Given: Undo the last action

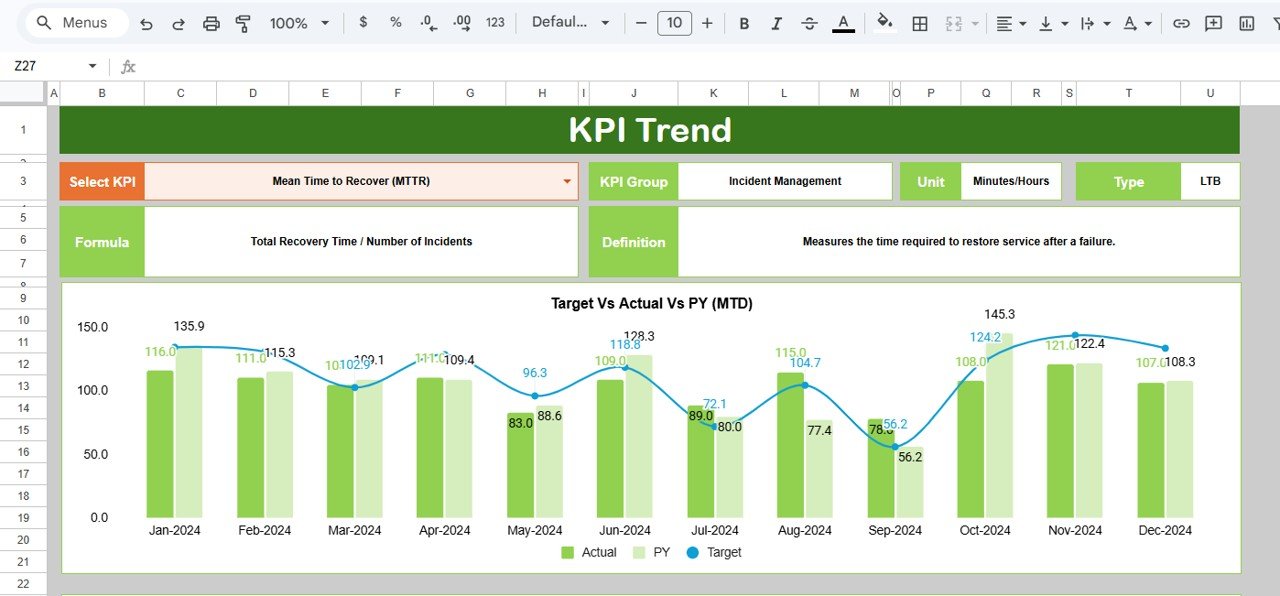Looking at the screenshot, I should point(146,22).
